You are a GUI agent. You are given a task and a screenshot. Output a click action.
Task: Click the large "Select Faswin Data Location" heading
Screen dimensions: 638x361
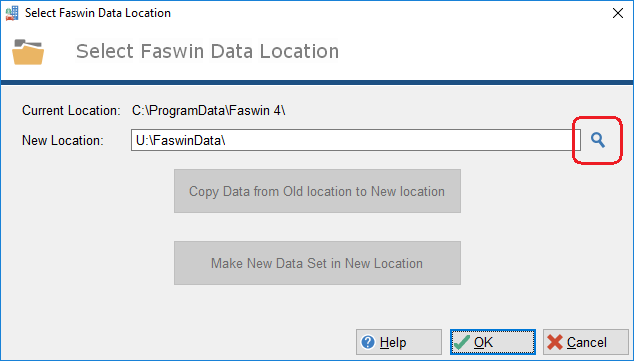coord(208,51)
